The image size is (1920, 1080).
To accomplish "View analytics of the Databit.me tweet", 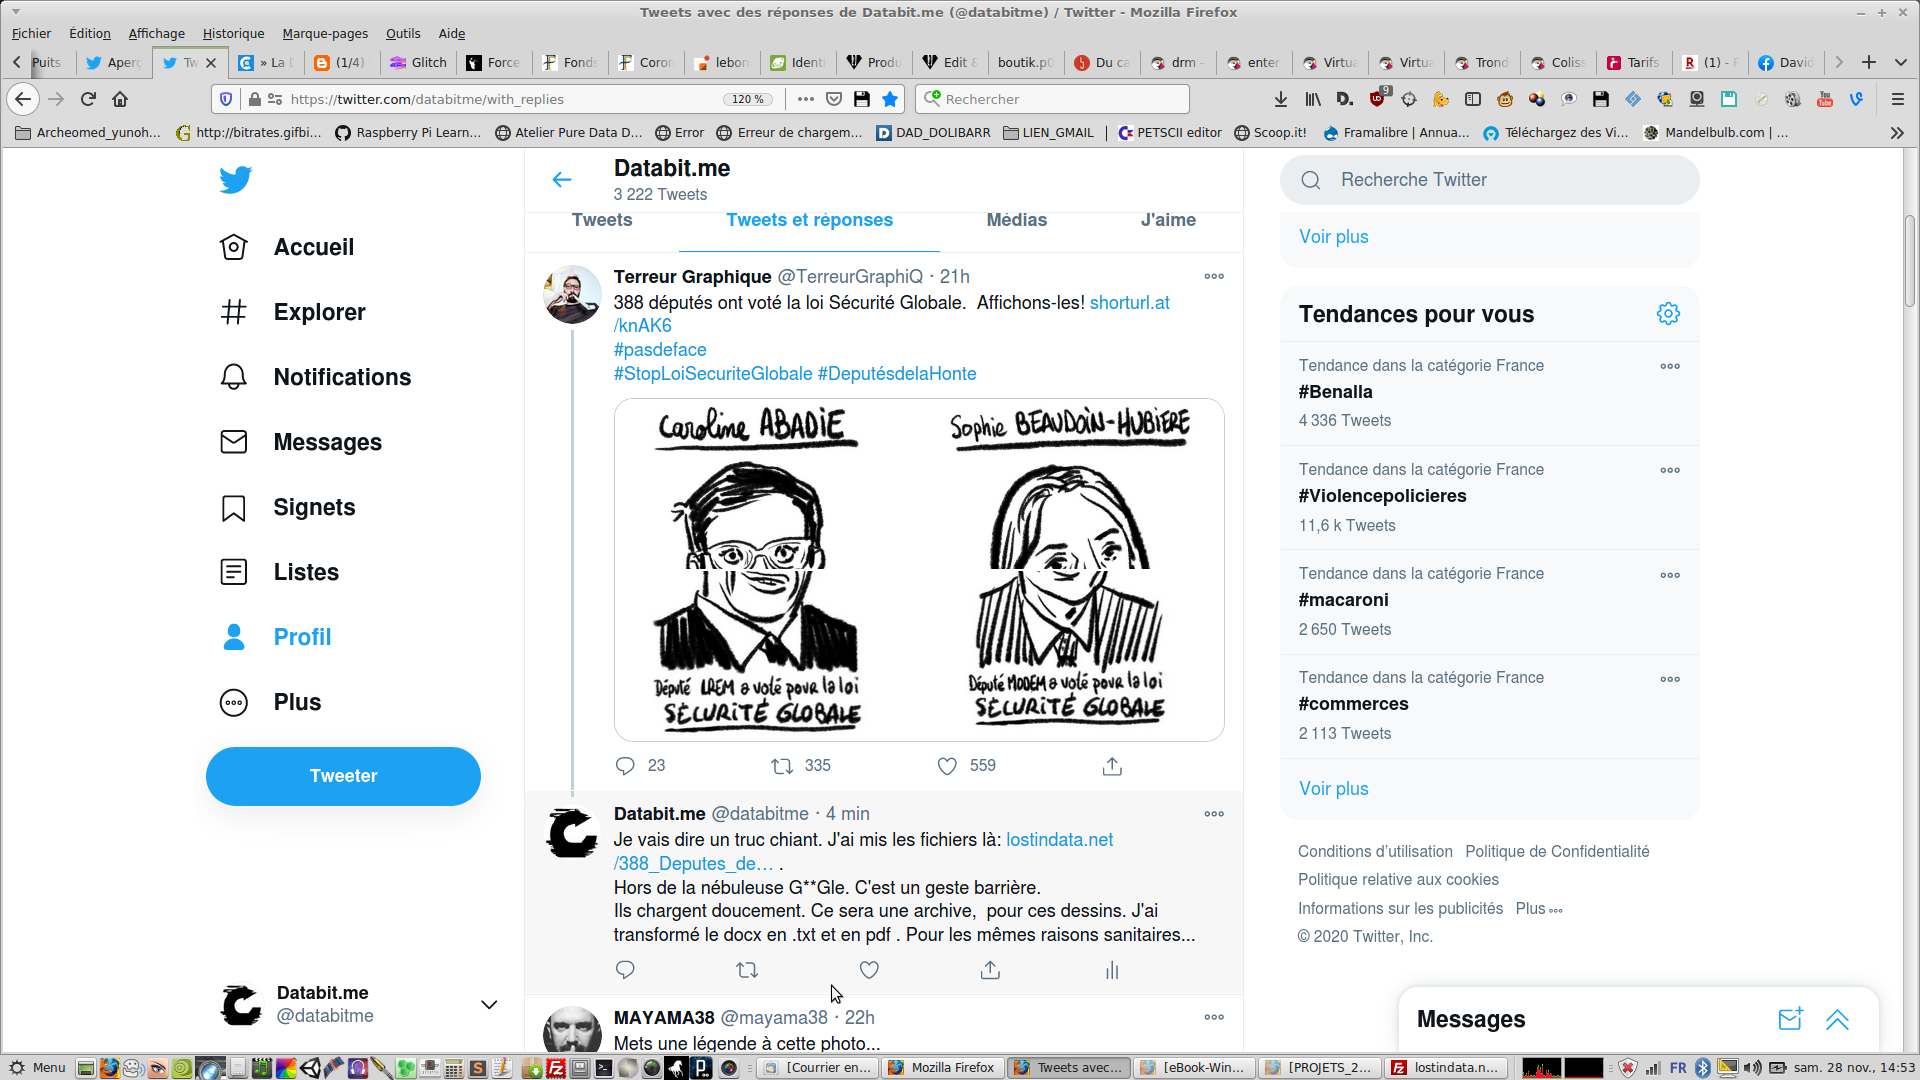I will pyautogui.click(x=1112, y=970).
